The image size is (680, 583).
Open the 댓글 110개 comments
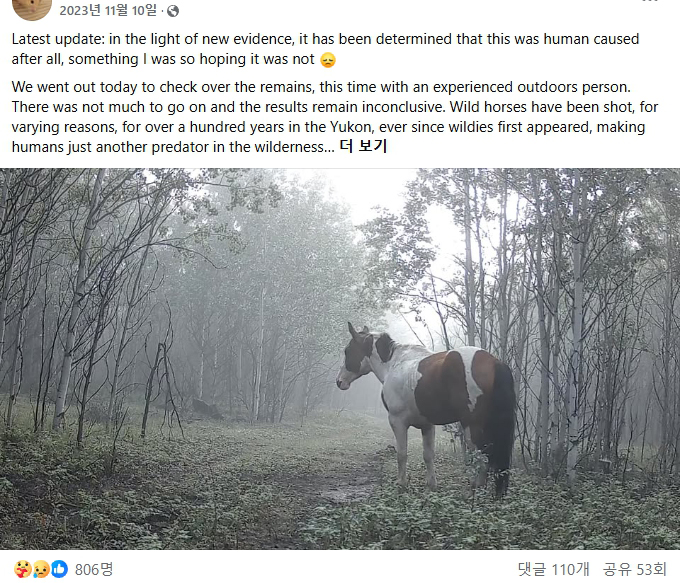553,569
